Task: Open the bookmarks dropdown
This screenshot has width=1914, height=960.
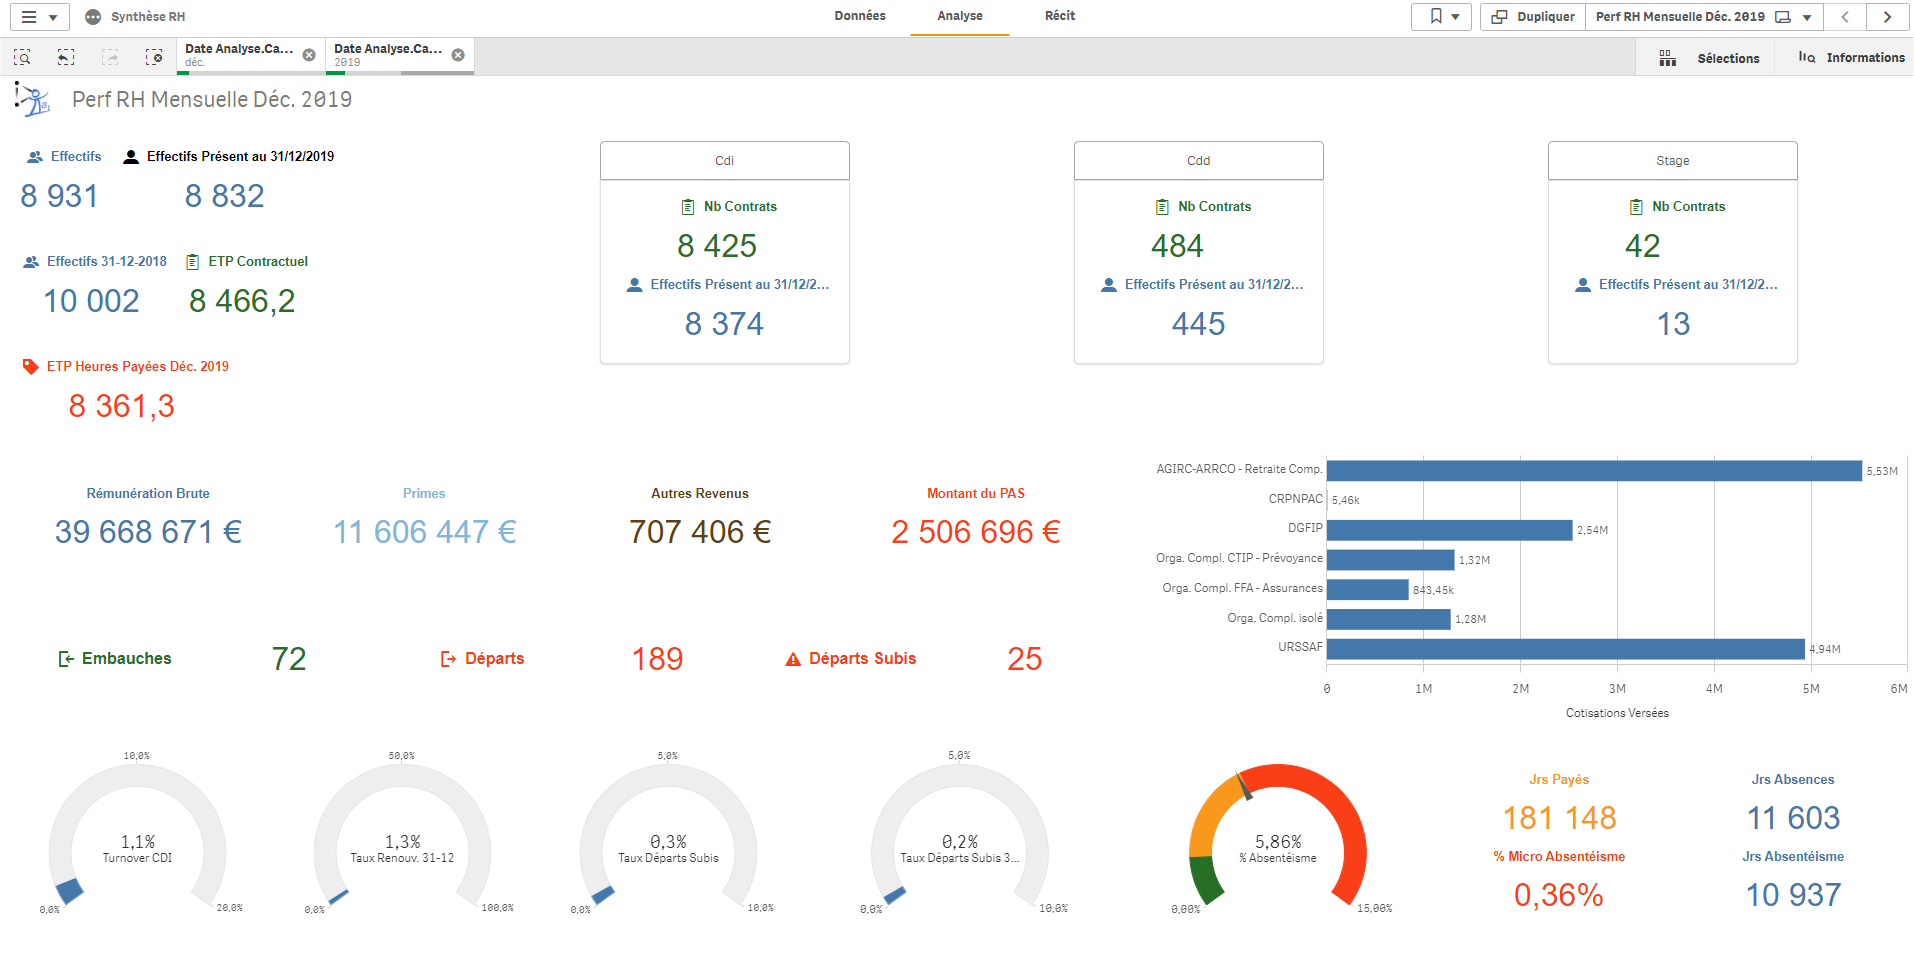Action: (1442, 17)
